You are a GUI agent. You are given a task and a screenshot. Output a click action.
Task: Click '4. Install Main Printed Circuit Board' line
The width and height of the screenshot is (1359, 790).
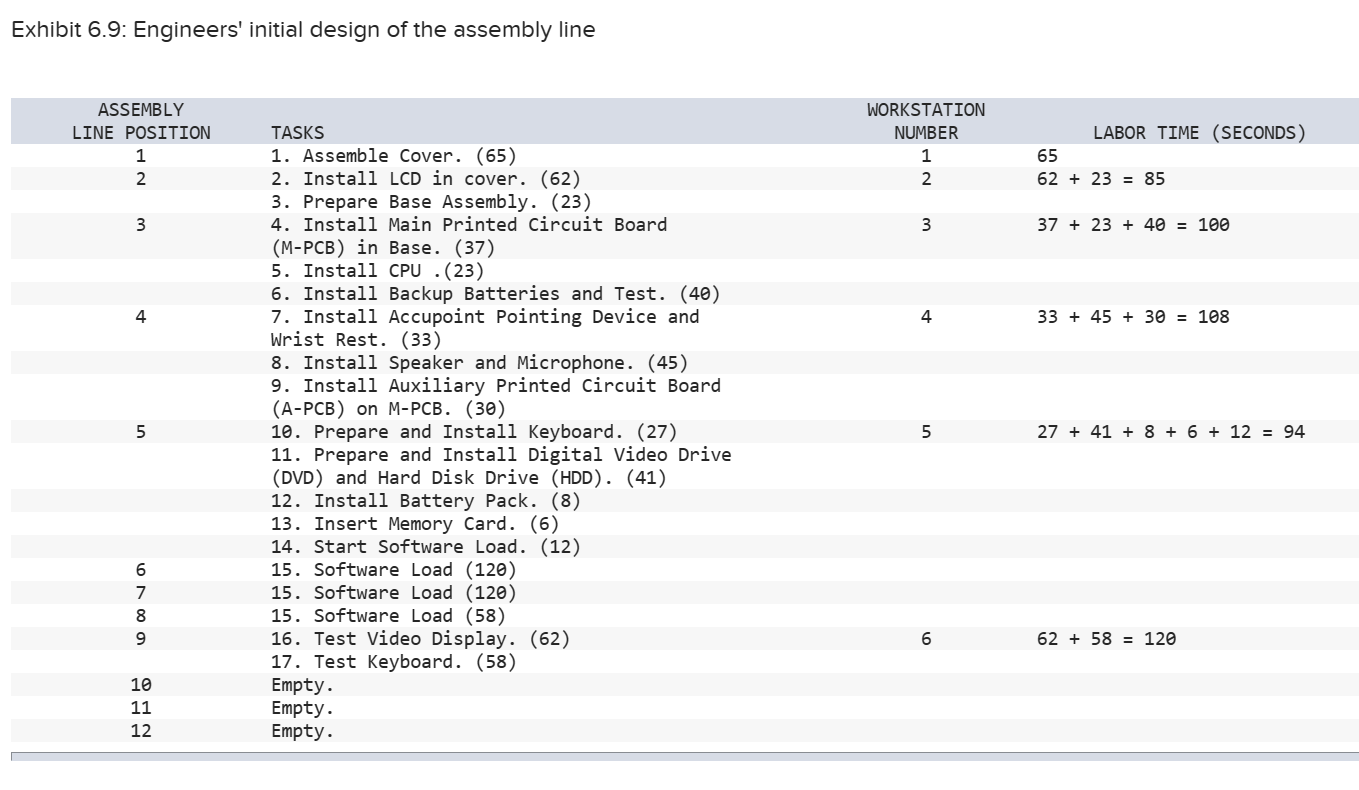click(469, 225)
